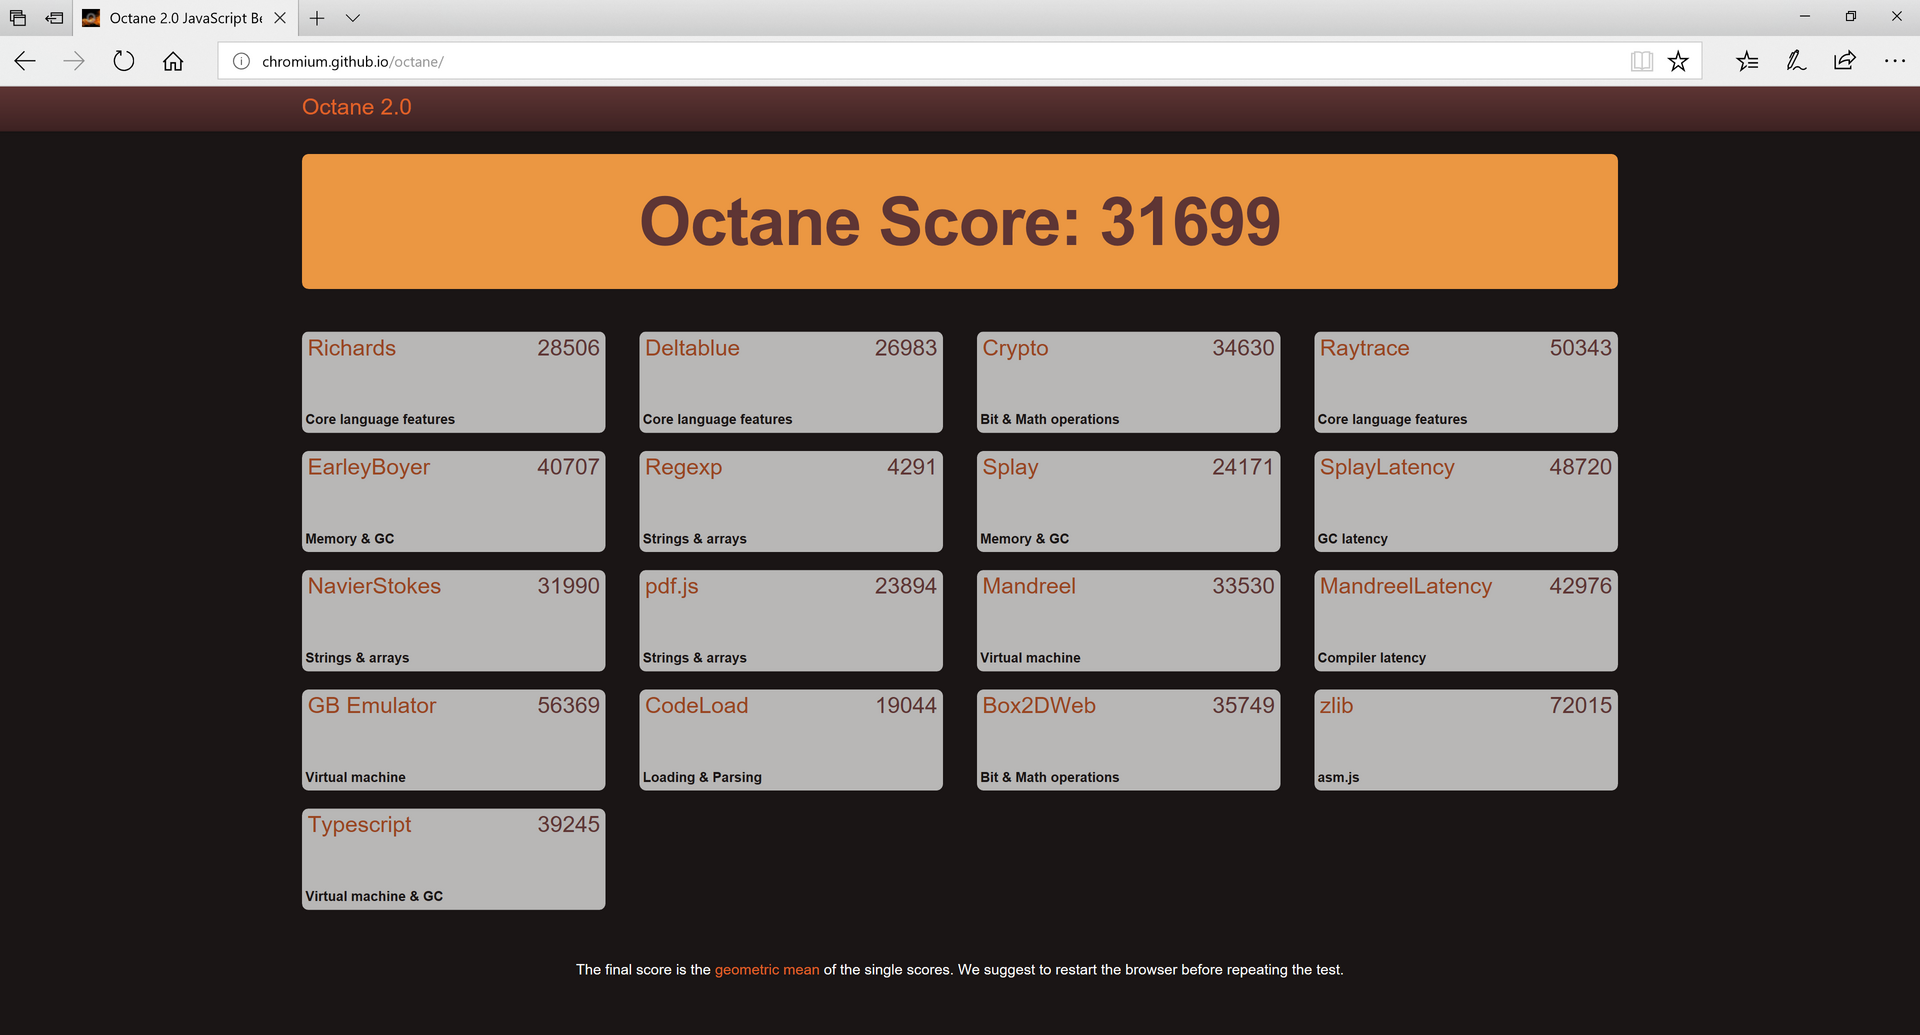
Task: Open the Favorites hub icon
Action: (x=1747, y=62)
